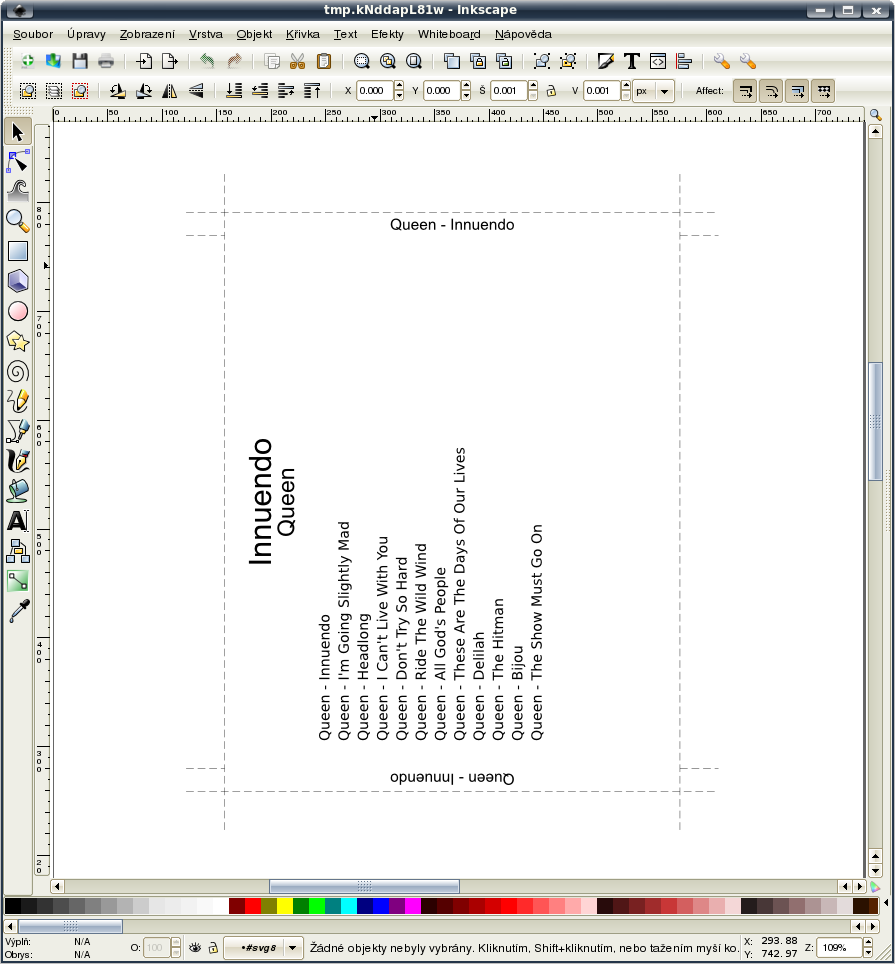The image size is (895, 964).
Task: Select the 3D Box tool
Action: 18,281
